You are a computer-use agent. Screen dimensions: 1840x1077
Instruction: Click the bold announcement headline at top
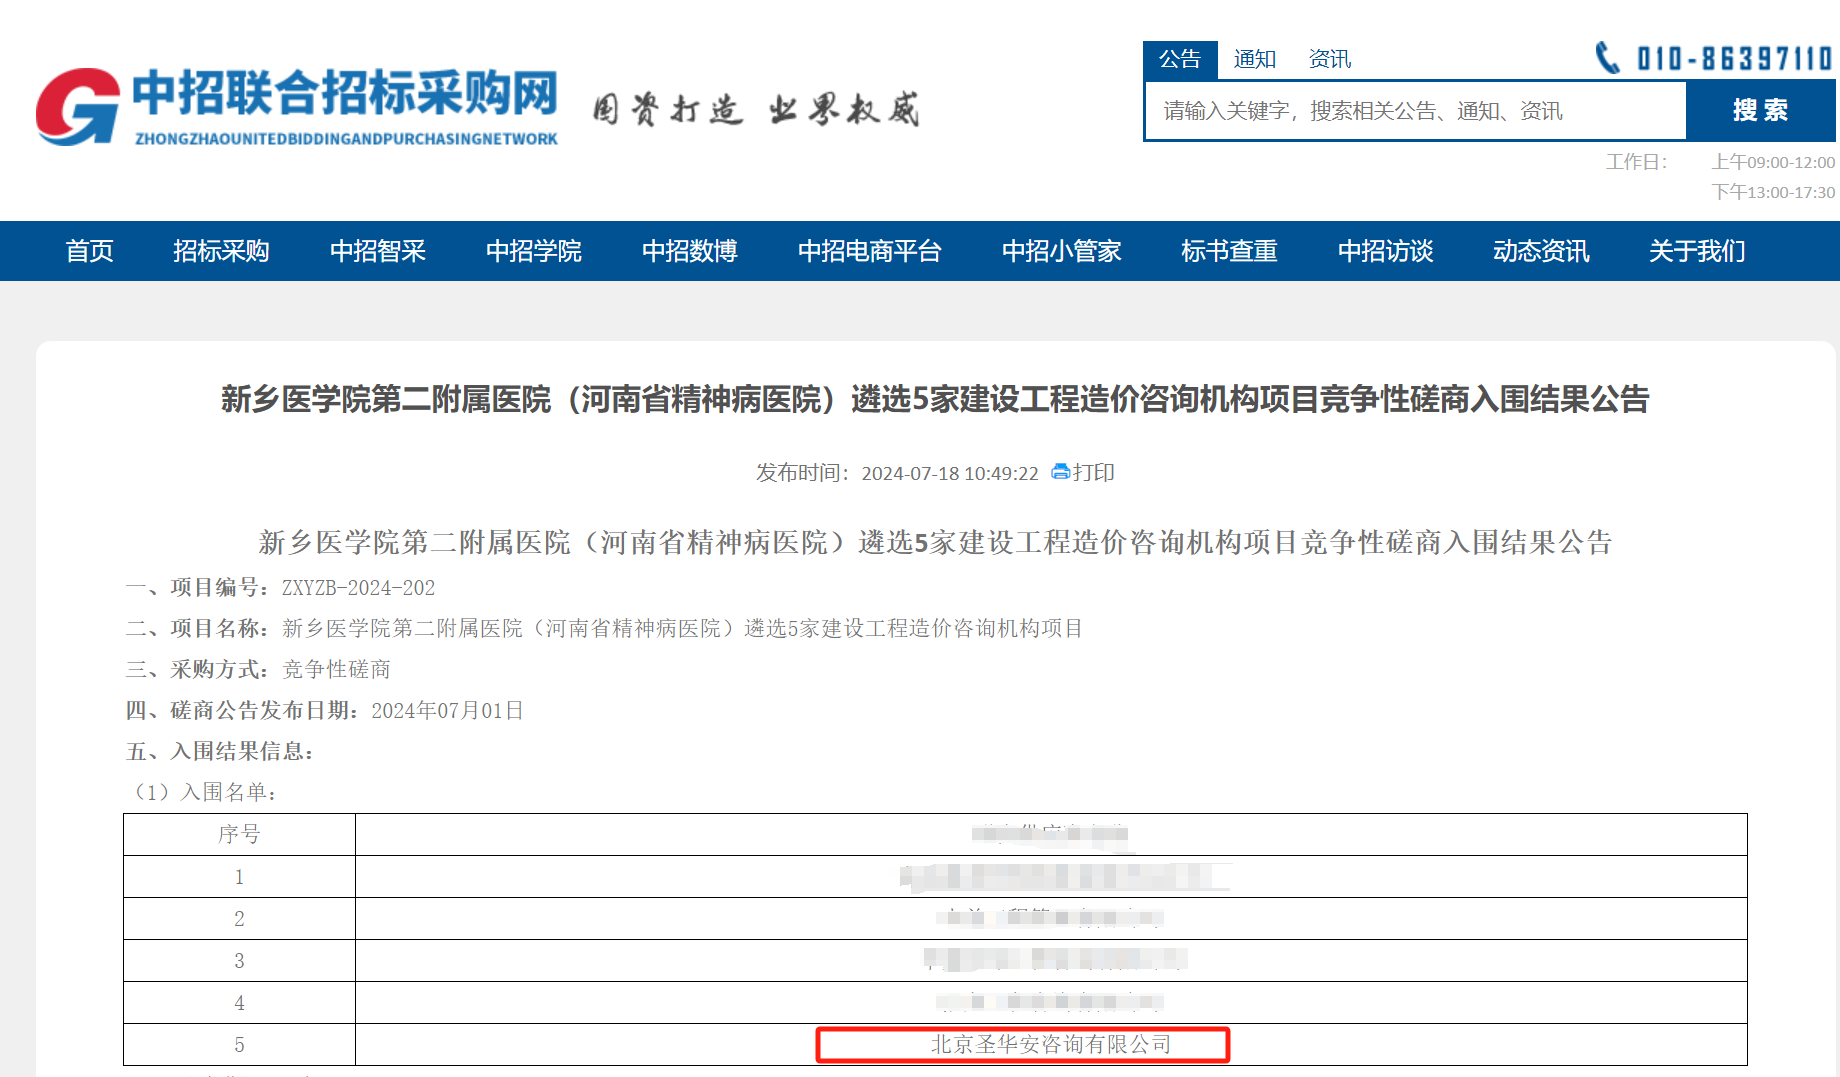coord(935,399)
